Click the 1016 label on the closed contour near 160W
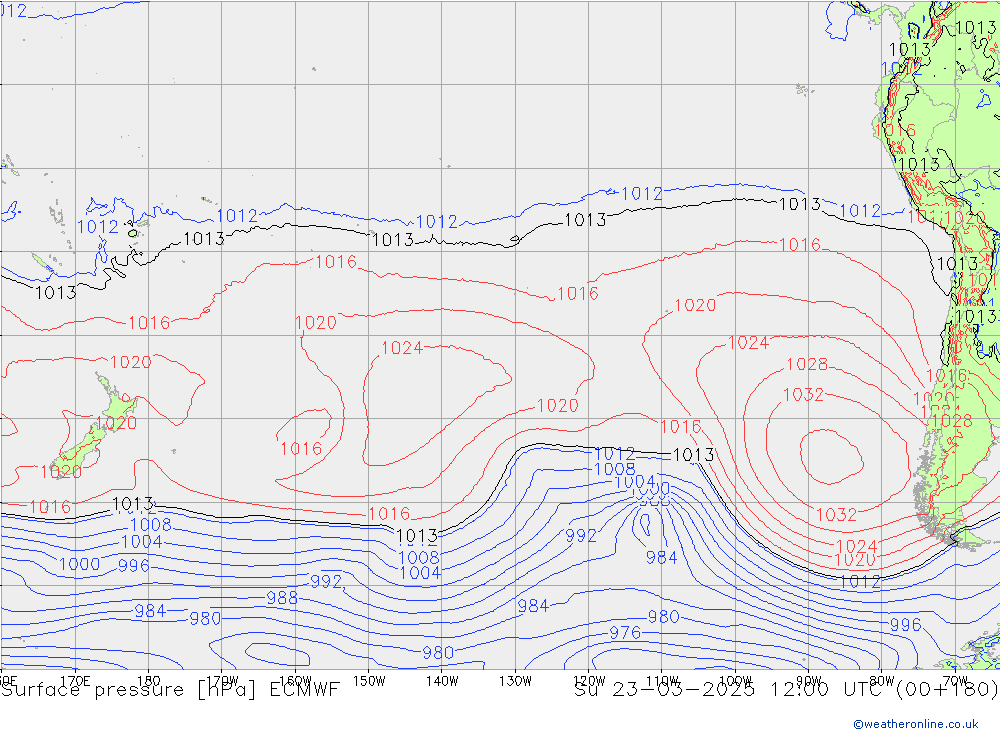Viewport: 1000px width, 733px height. pos(301,448)
